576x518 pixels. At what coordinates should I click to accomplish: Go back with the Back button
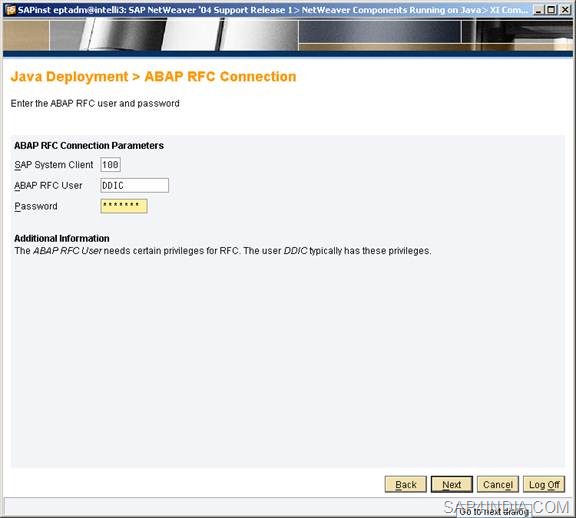point(406,485)
